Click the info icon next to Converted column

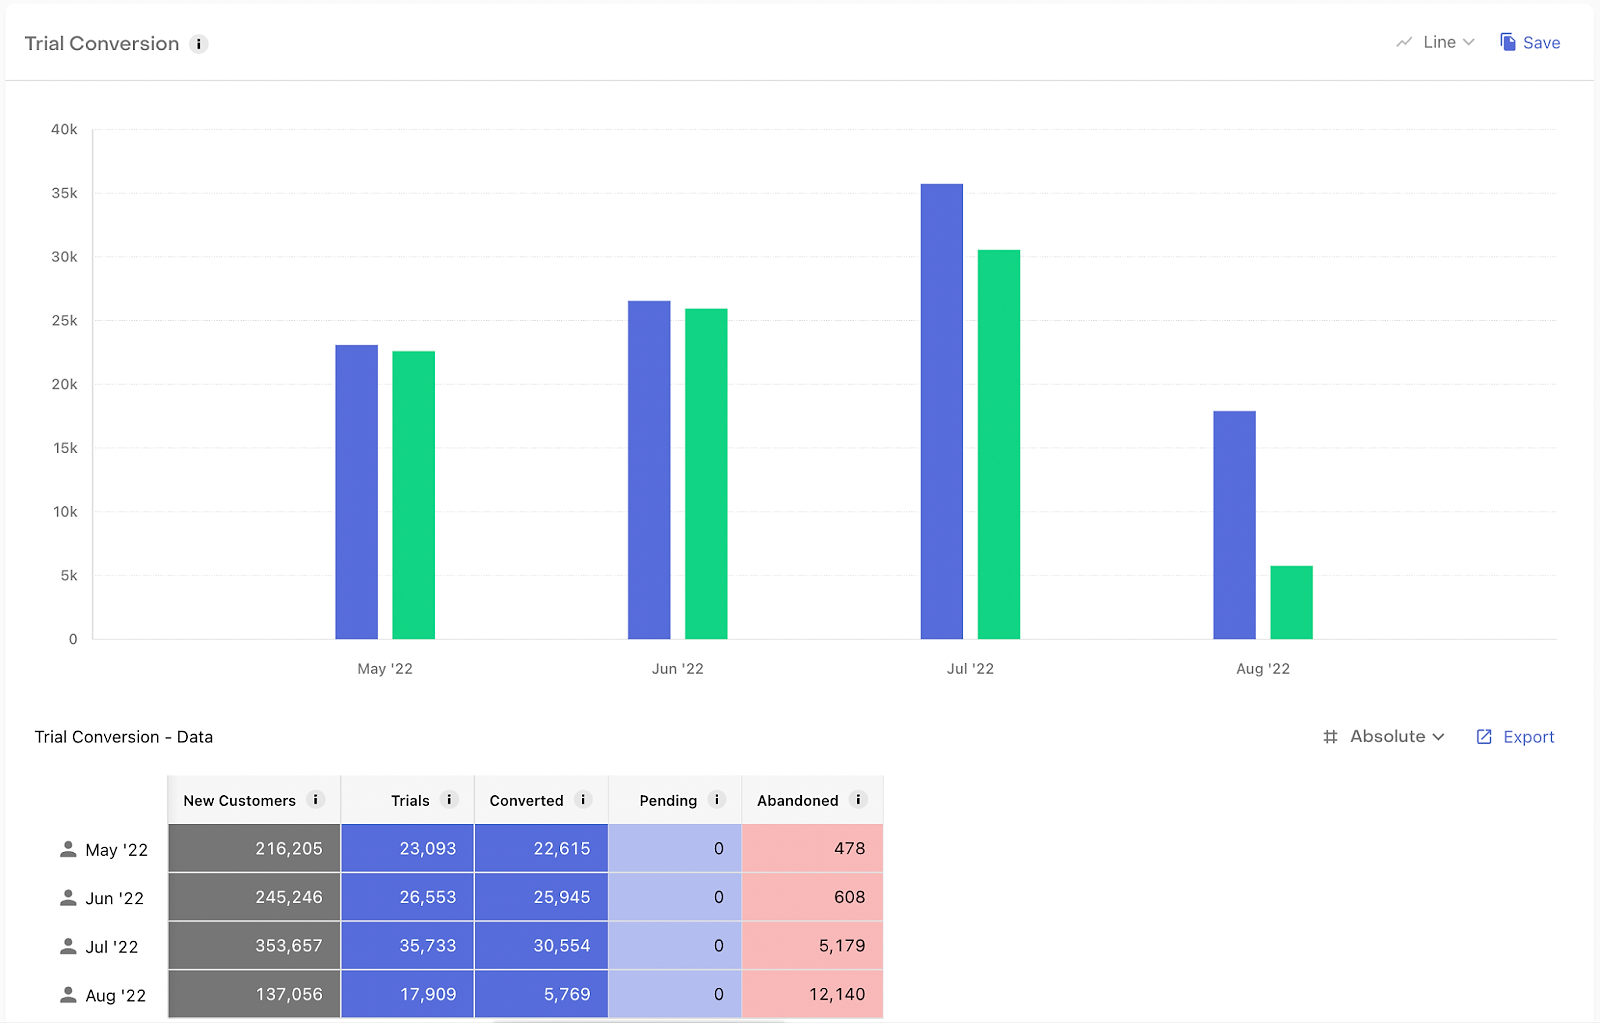tap(584, 800)
